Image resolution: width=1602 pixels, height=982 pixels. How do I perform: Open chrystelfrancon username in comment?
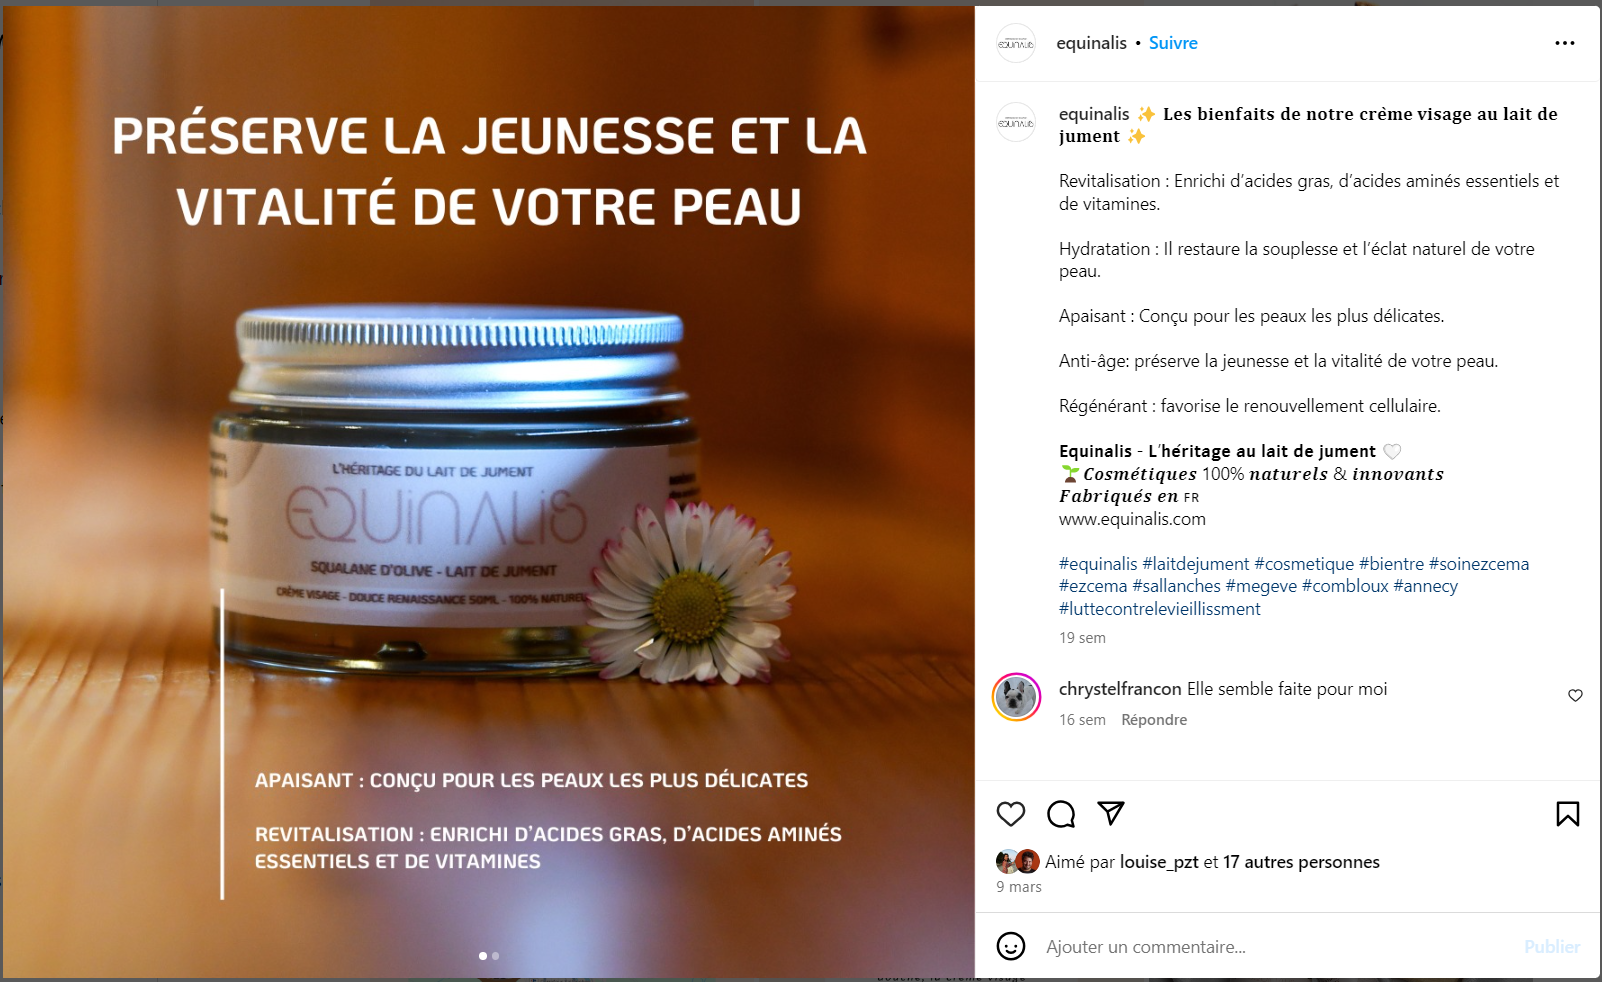(x=1120, y=689)
